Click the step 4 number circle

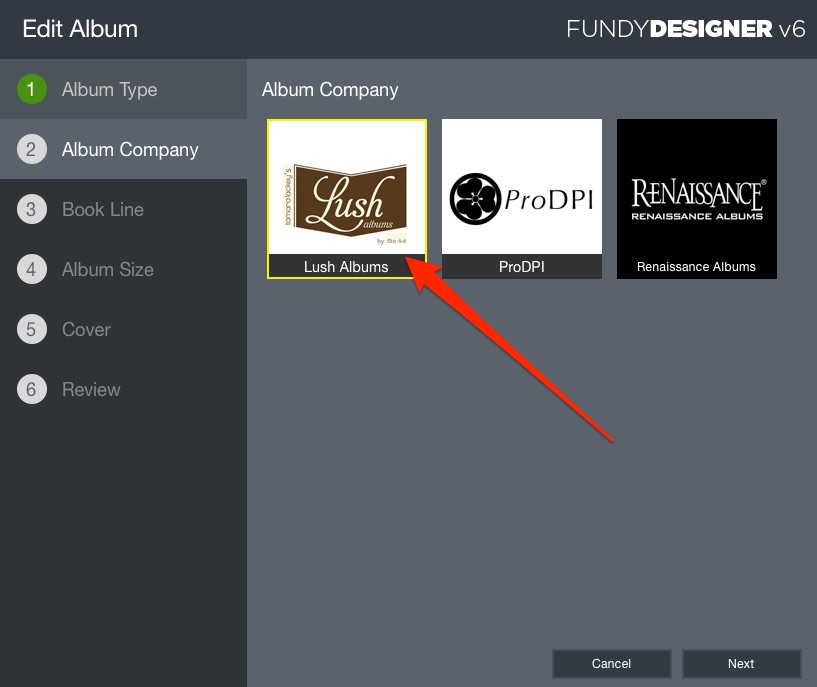click(32, 269)
